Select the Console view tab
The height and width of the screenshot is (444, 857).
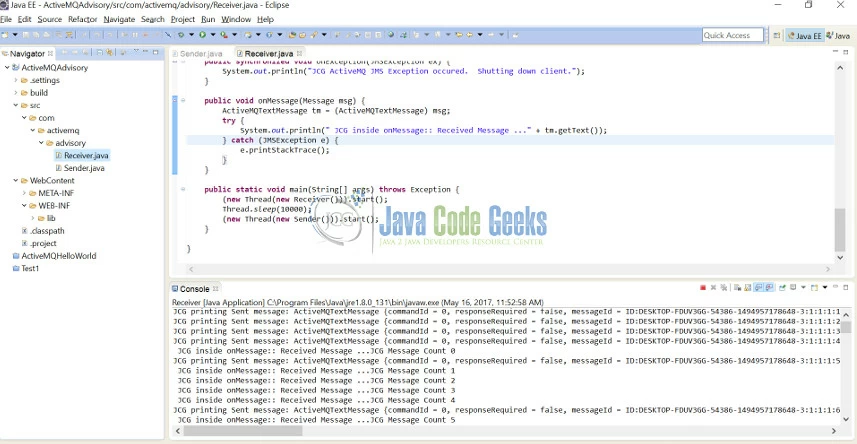195,289
